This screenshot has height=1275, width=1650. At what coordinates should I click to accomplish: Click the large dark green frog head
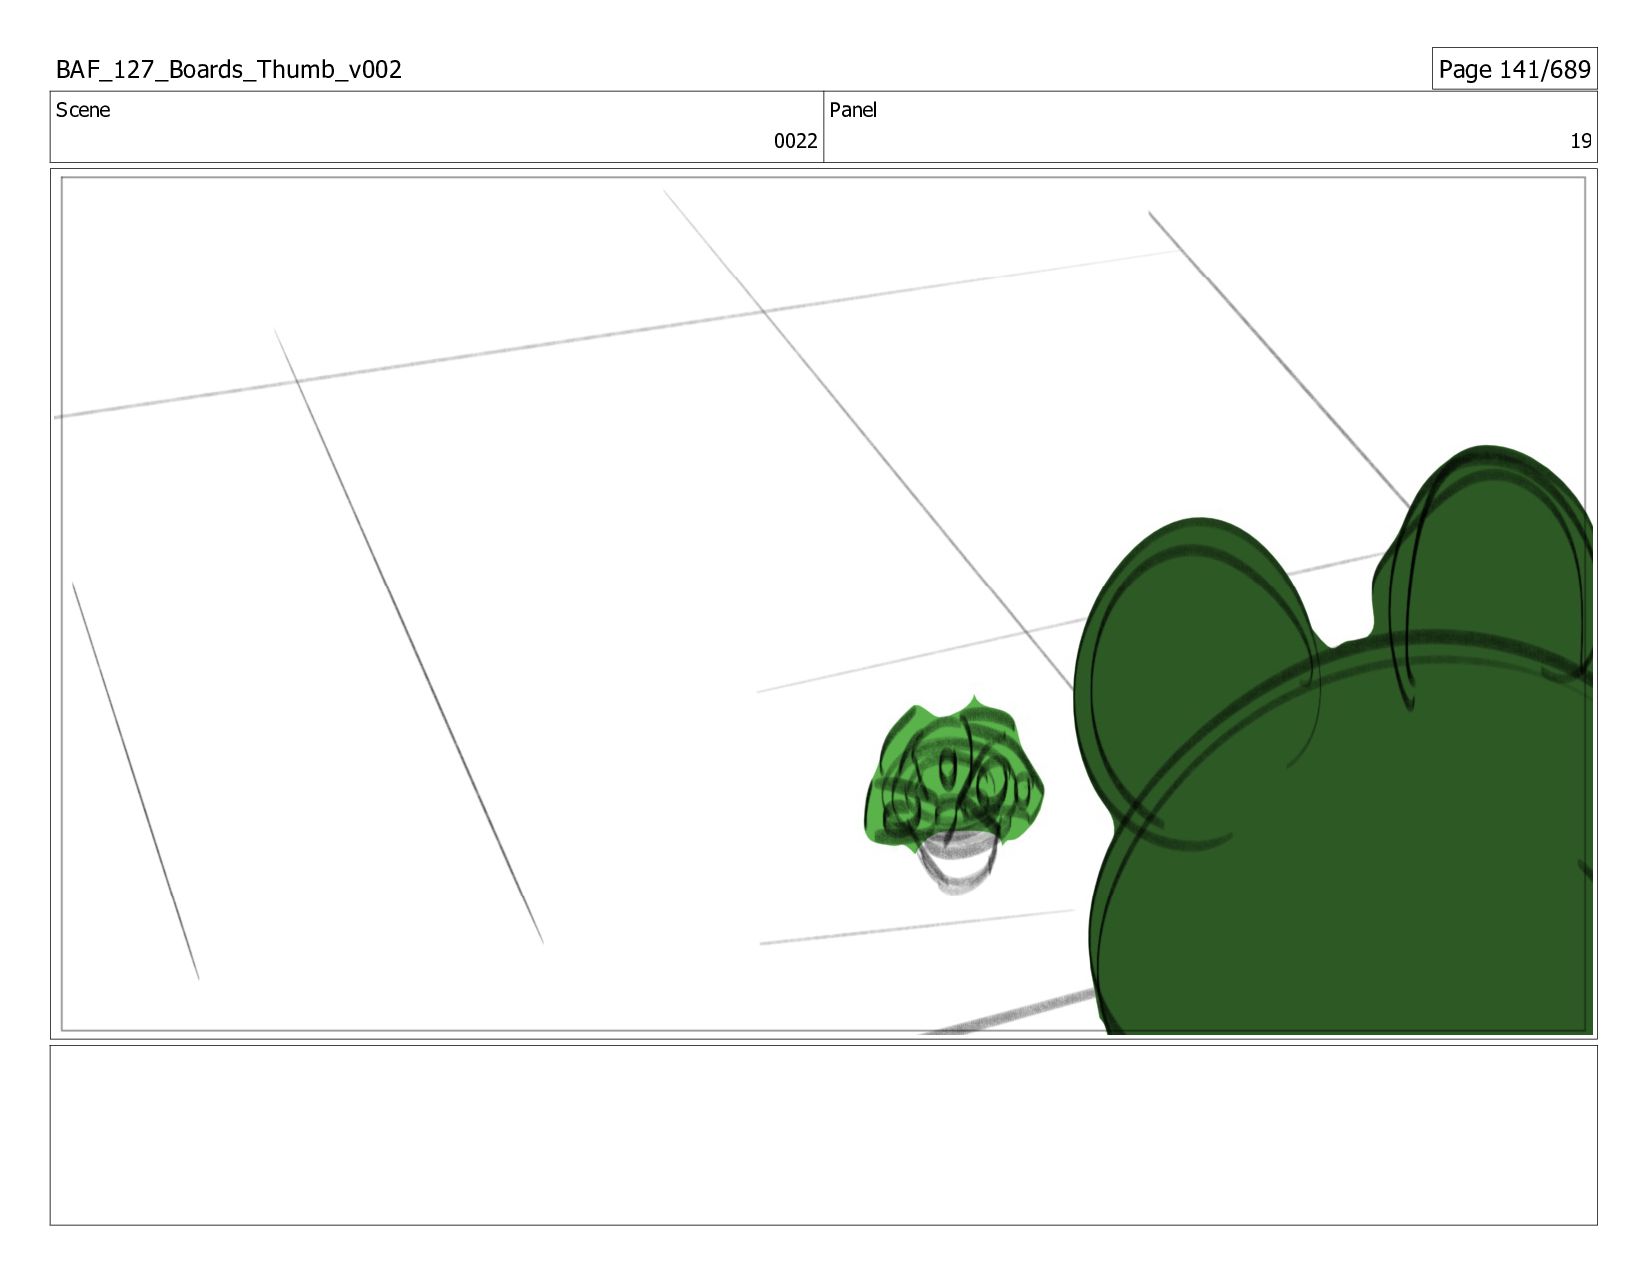click(1335, 740)
